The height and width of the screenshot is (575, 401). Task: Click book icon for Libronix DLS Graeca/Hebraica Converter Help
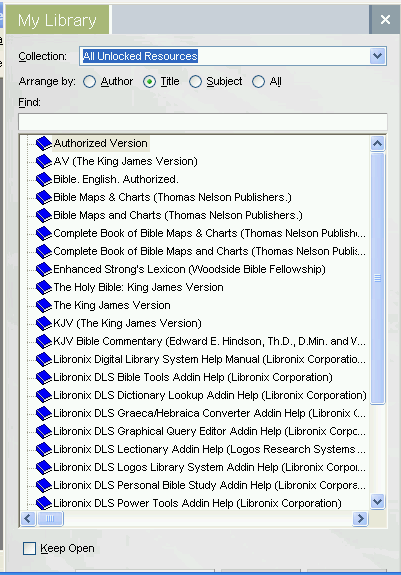pyautogui.click(x=44, y=413)
